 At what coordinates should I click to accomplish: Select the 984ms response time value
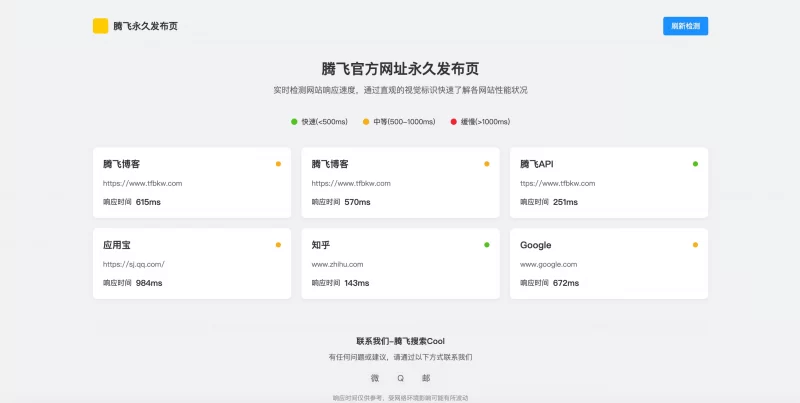click(x=149, y=283)
